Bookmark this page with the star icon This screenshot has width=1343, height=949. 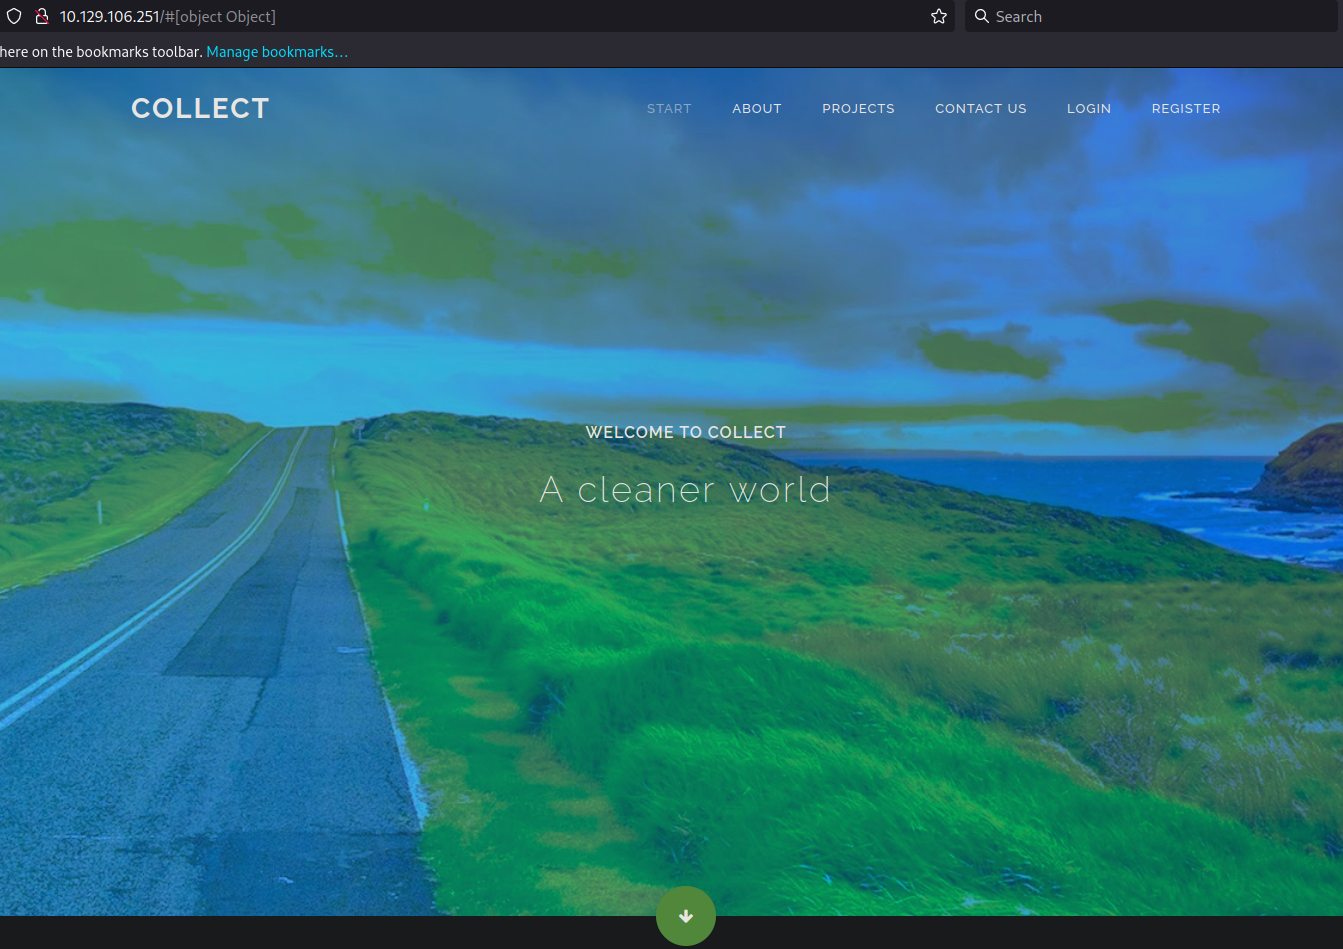[938, 17]
